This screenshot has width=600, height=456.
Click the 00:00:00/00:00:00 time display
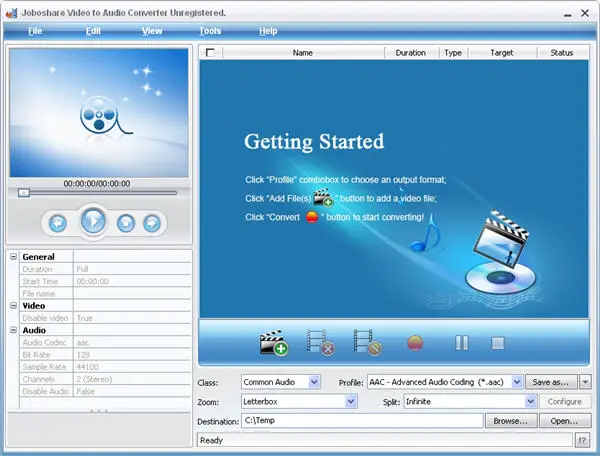coord(97,184)
